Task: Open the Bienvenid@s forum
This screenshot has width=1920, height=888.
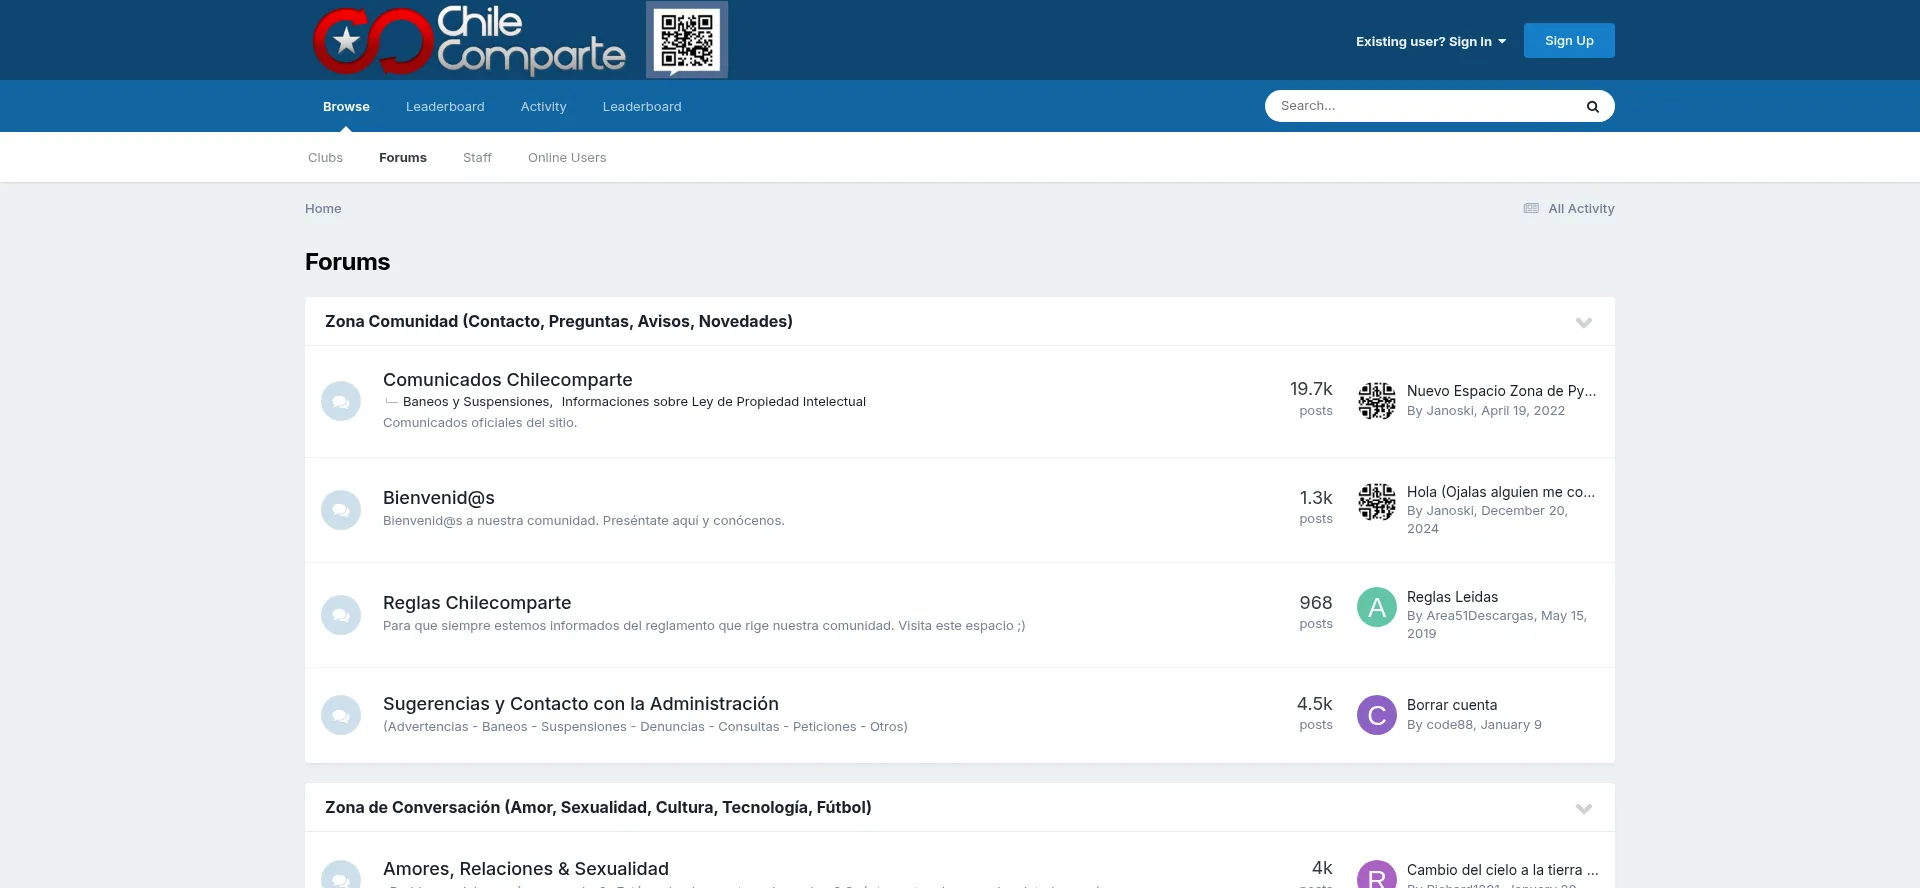Action: (439, 498)
